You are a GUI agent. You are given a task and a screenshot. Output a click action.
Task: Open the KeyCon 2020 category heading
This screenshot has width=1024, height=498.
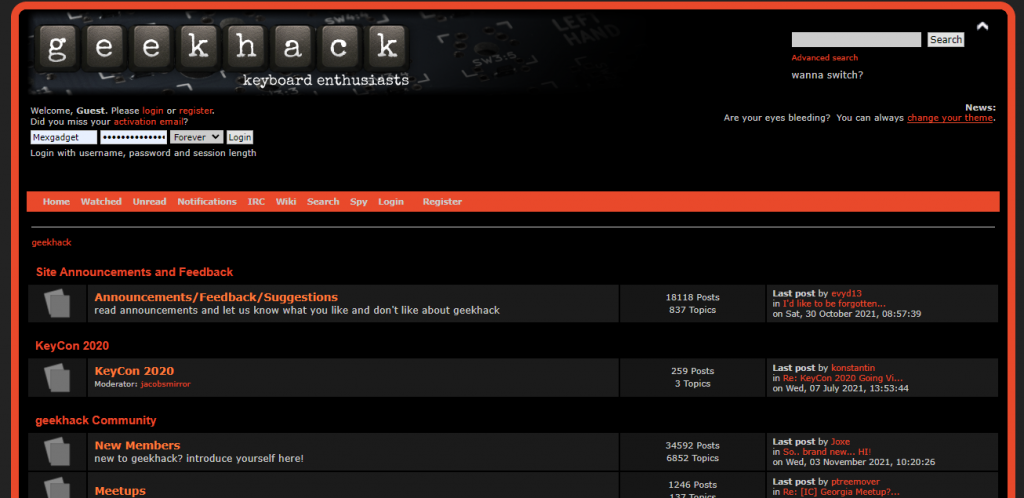(x=72, y=346)
